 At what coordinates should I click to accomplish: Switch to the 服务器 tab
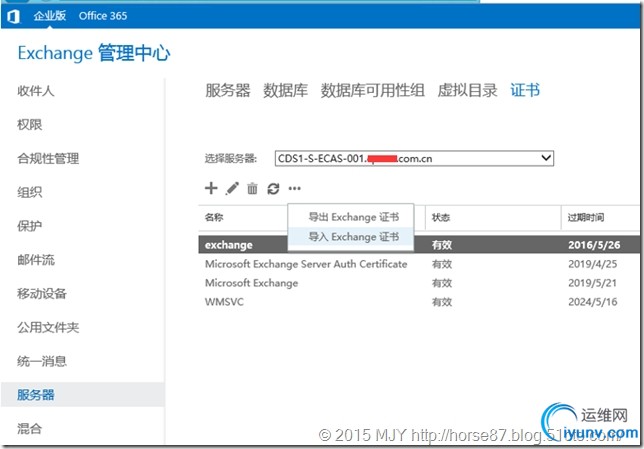pyautogui.click(x=228, y=90)
